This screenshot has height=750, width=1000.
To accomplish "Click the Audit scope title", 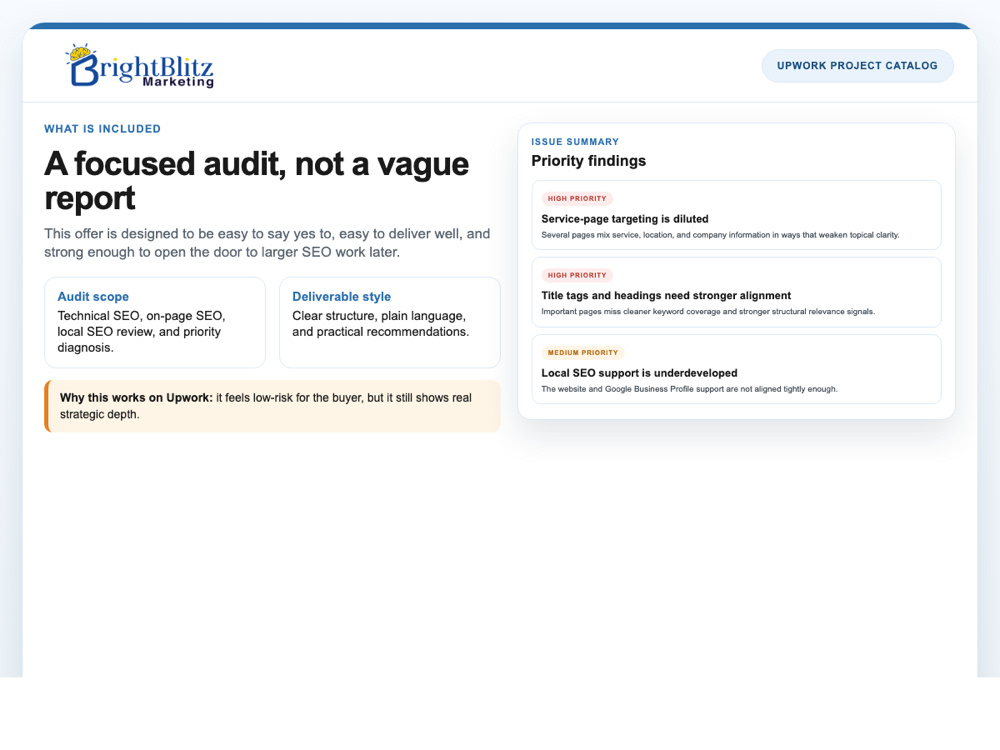I will tap(93, 297).
